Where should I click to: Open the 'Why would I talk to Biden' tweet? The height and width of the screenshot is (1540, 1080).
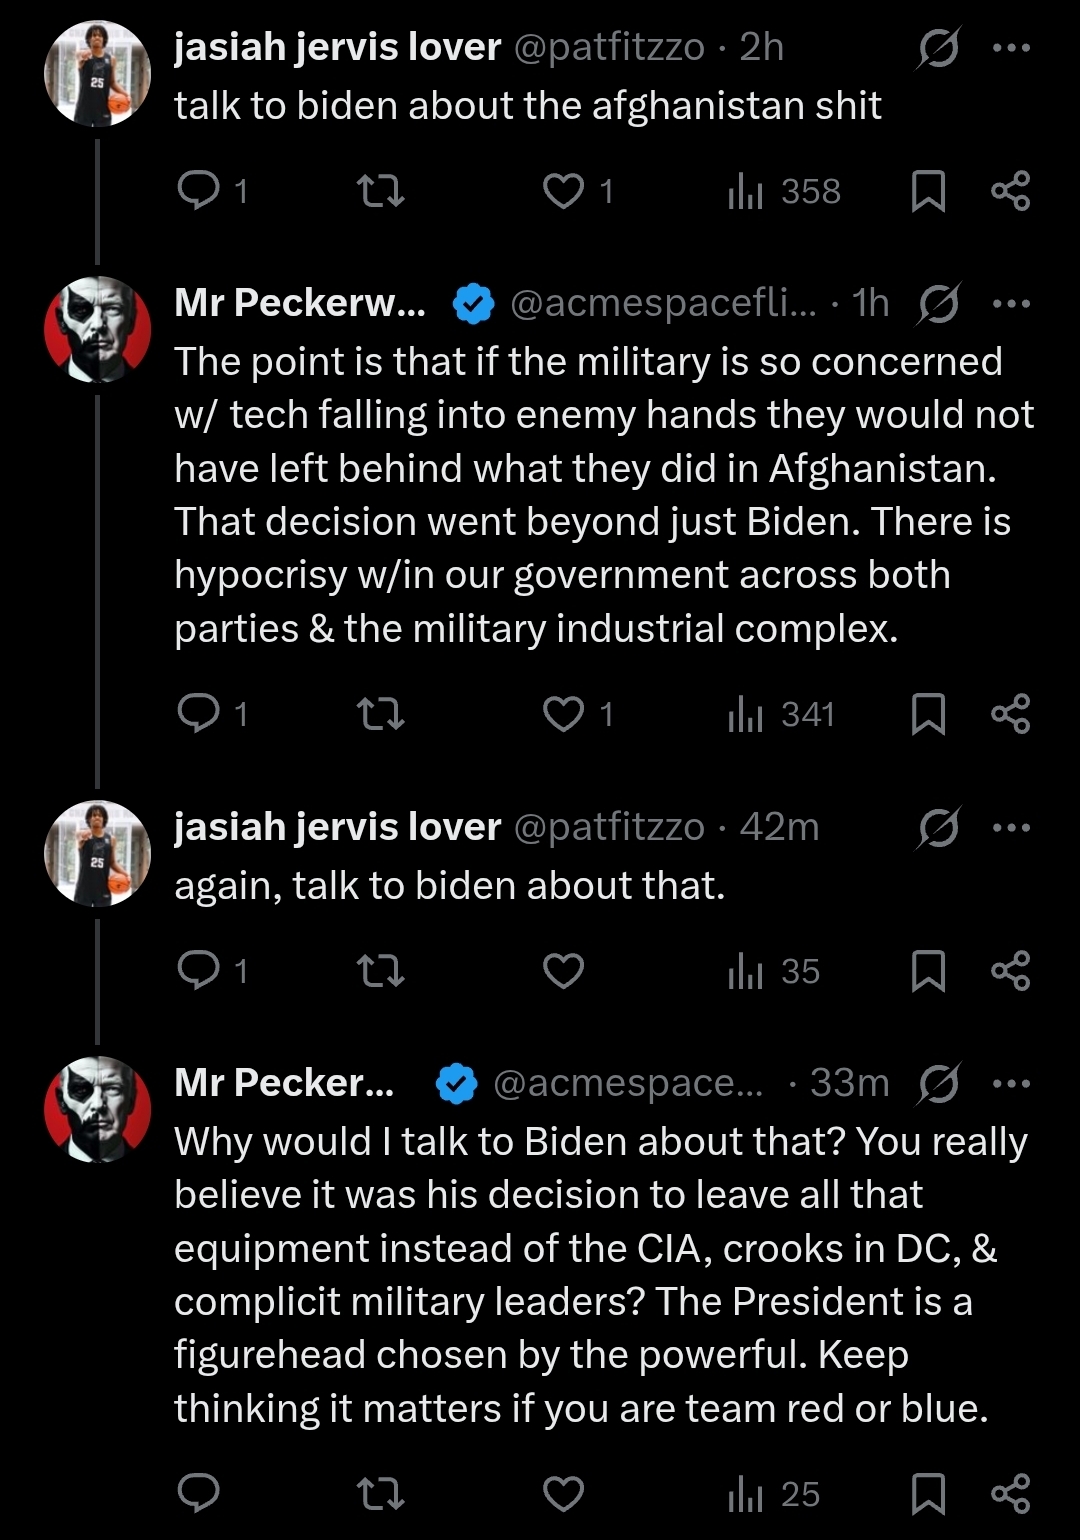[x=600, y=1274]
